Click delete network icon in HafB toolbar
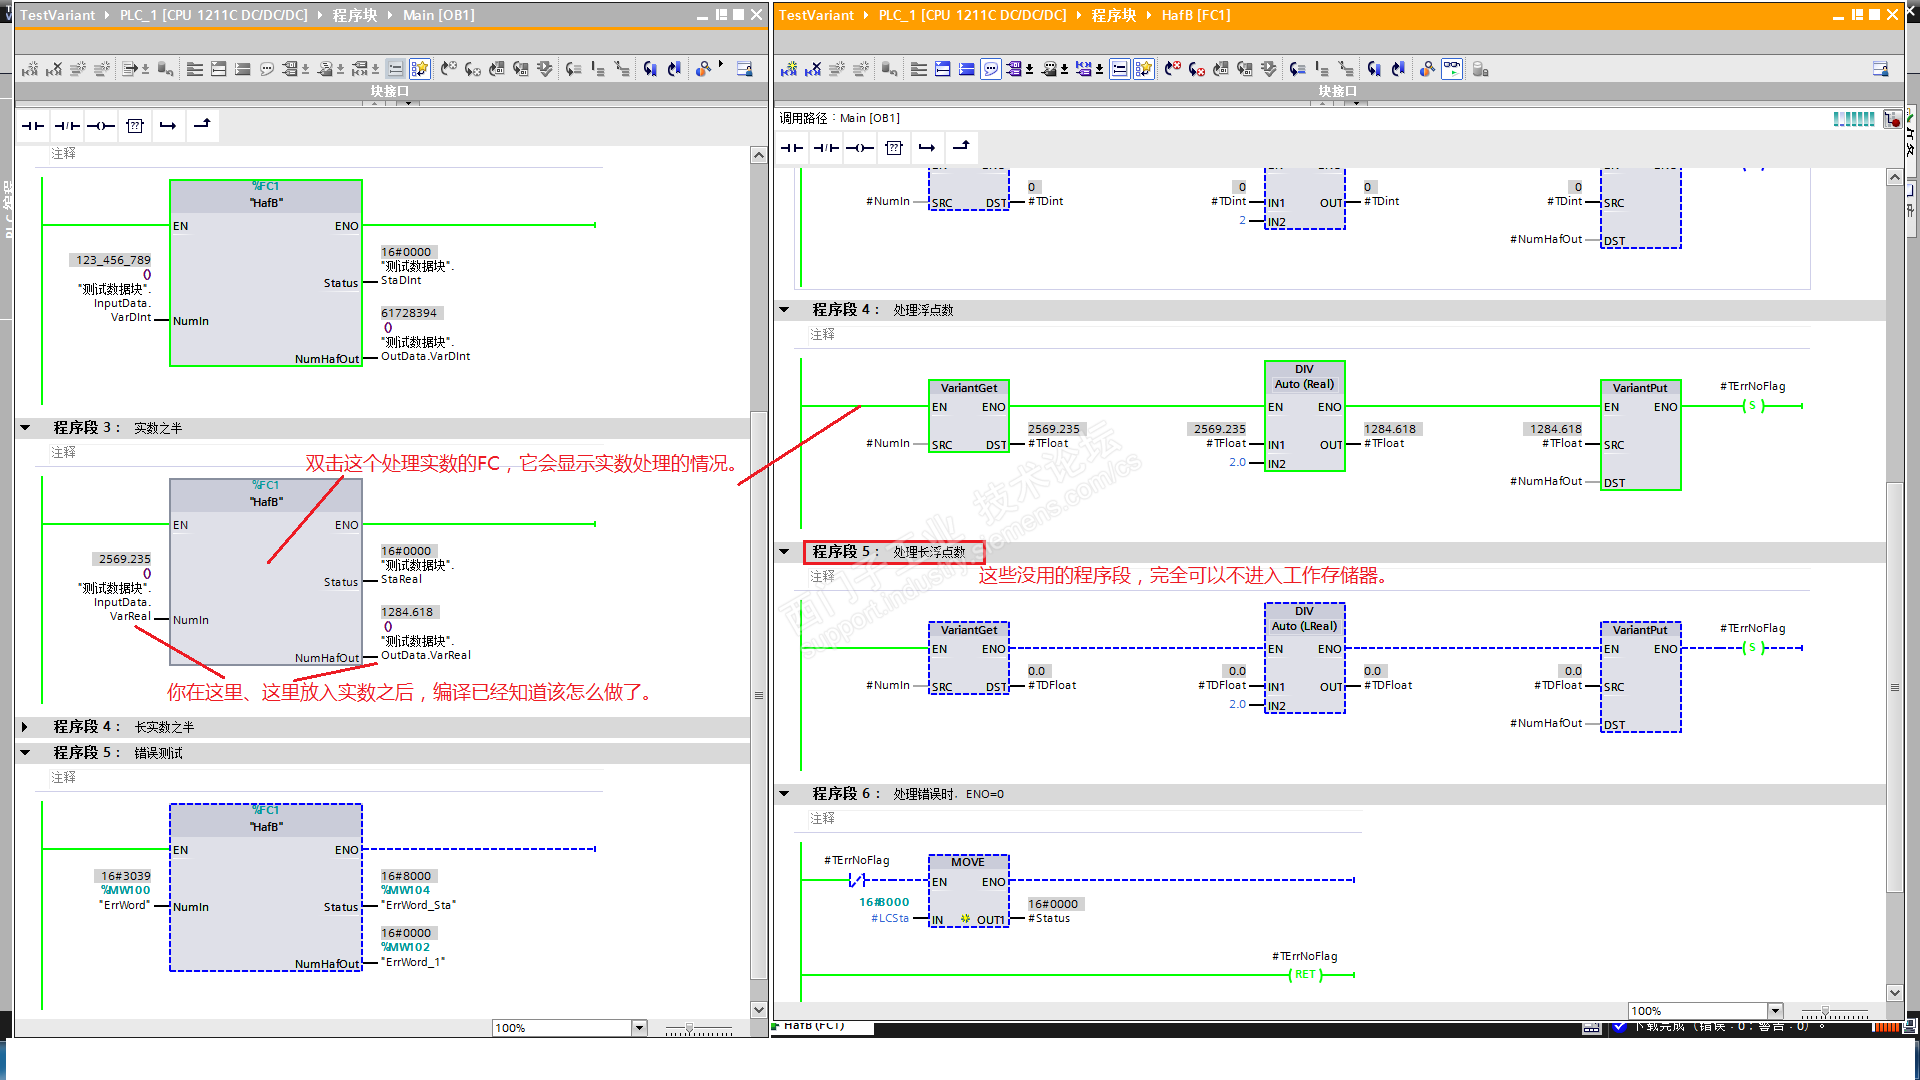1920x1080 pixels. (813, 69)
